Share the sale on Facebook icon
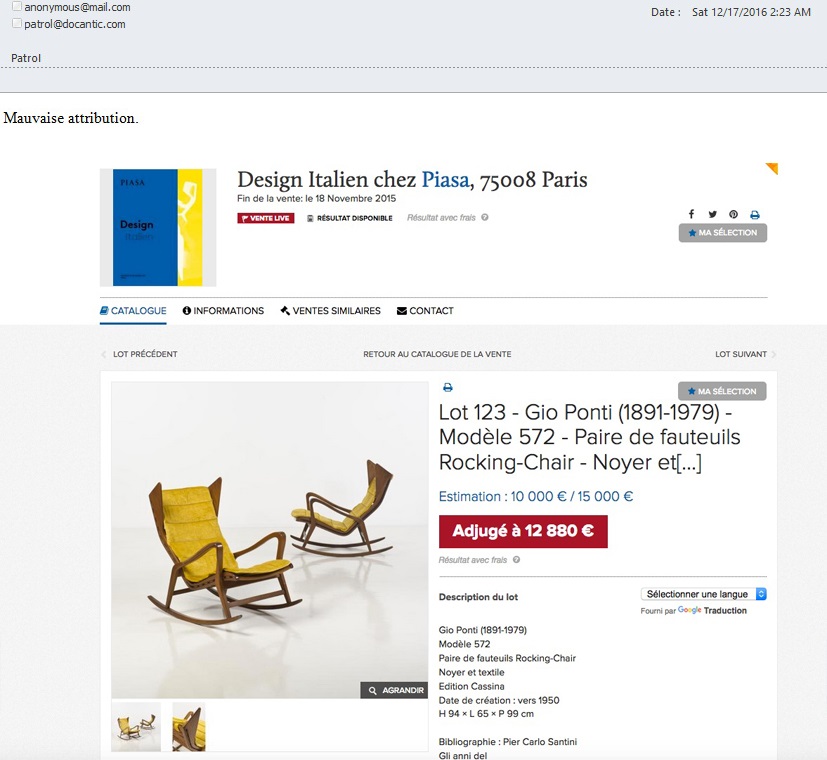827x760 pixels. (691, 214)
